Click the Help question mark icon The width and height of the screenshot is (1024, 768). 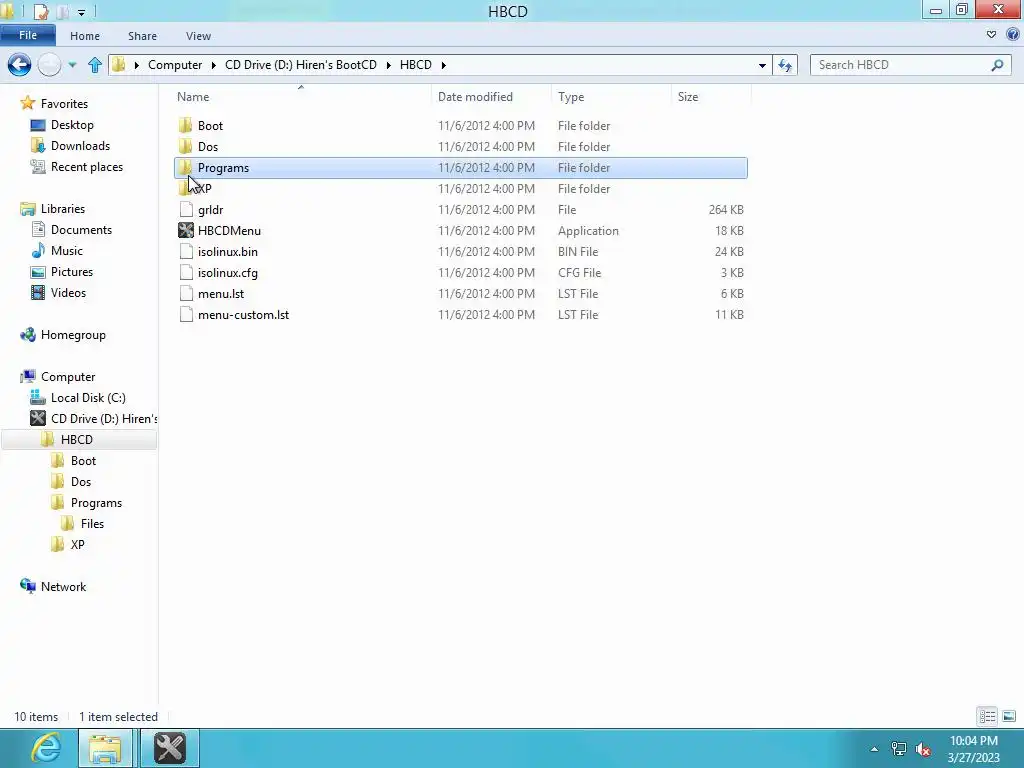pyautogui.click(x=1013, y=35)
